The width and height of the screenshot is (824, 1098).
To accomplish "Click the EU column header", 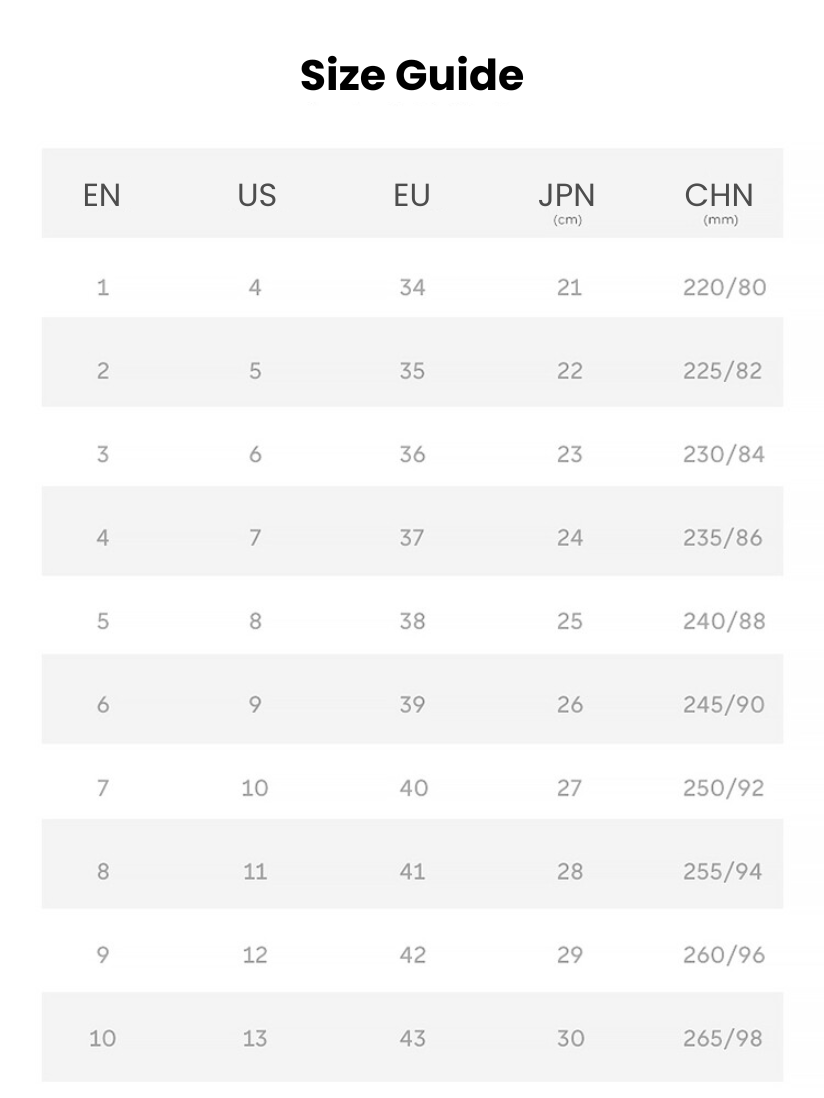I will [411, 195].
